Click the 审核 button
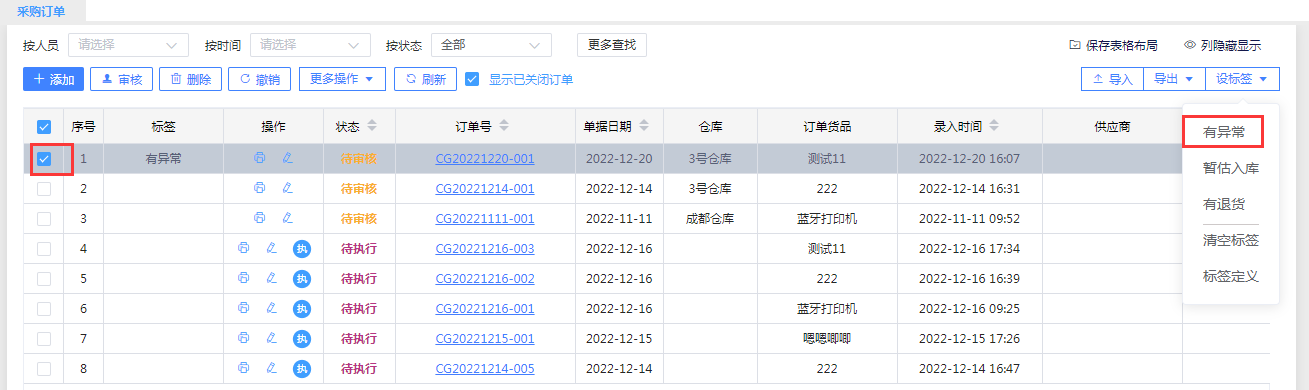This screenshot has width=1309, height=390. pos(122,79)
